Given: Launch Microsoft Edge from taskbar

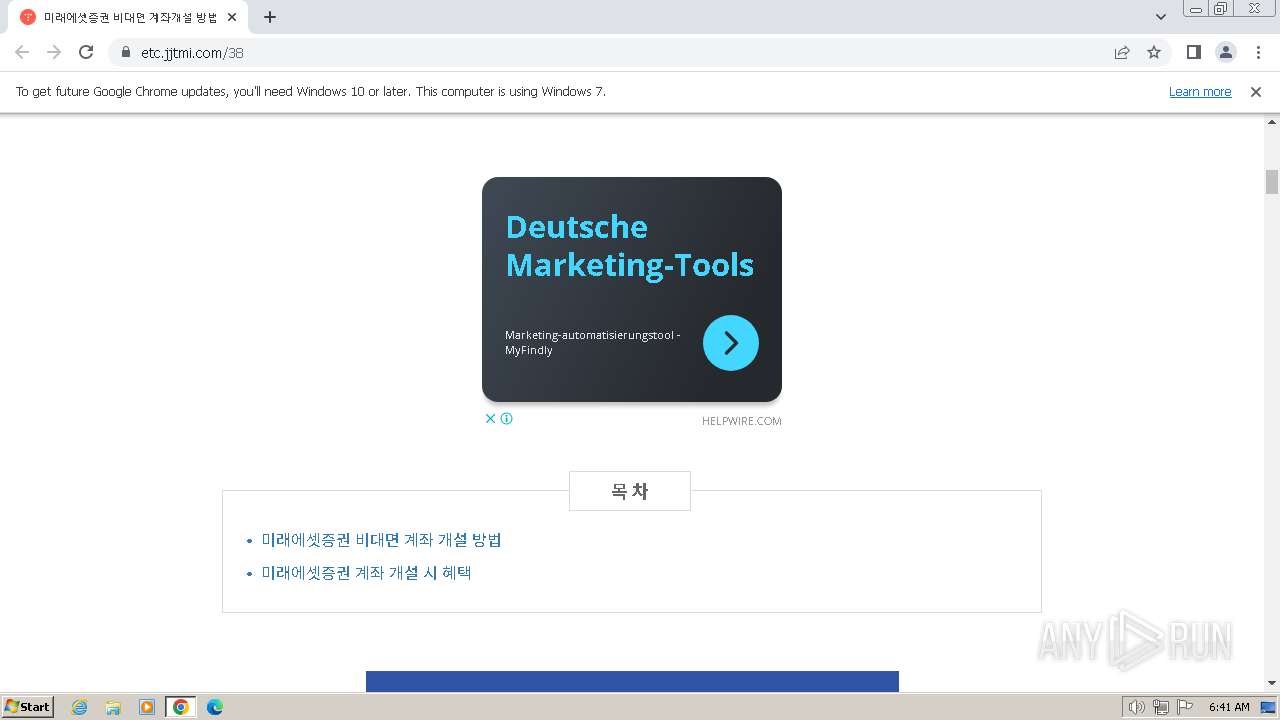Looking at the screenshot, I should (215, 707).
